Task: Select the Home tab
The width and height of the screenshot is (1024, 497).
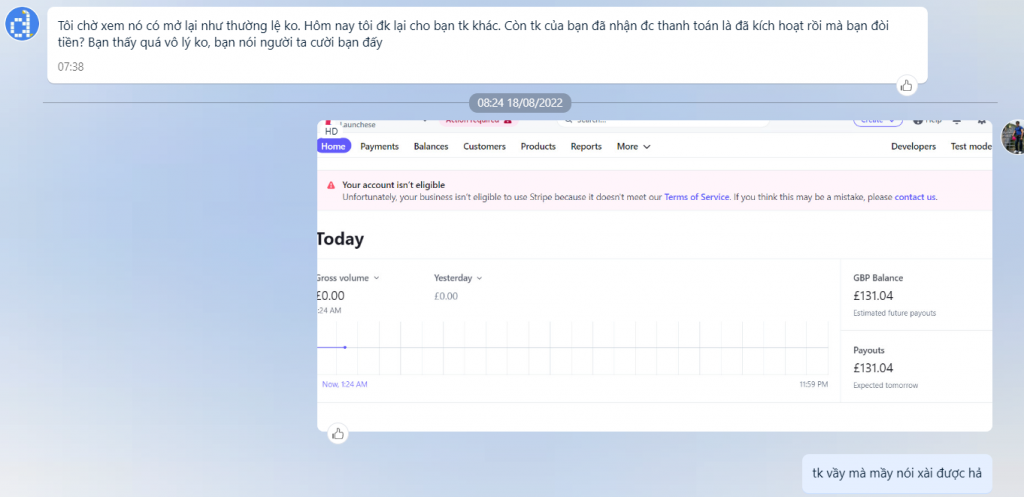Action: point(333,146)
